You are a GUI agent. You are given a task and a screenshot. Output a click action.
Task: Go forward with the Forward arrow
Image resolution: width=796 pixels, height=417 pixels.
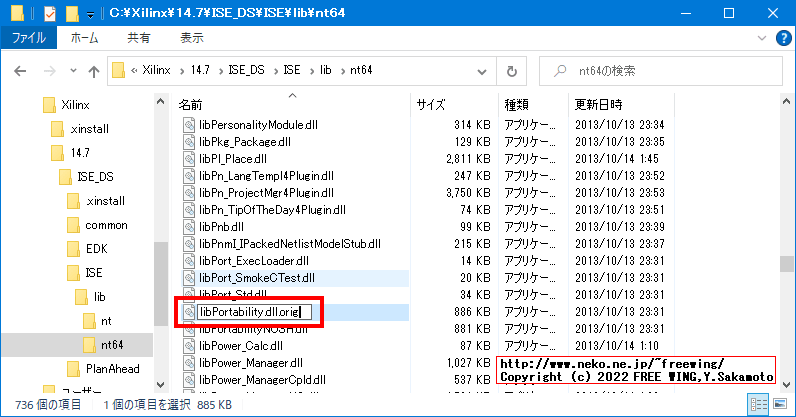click(x=50, y=71)
